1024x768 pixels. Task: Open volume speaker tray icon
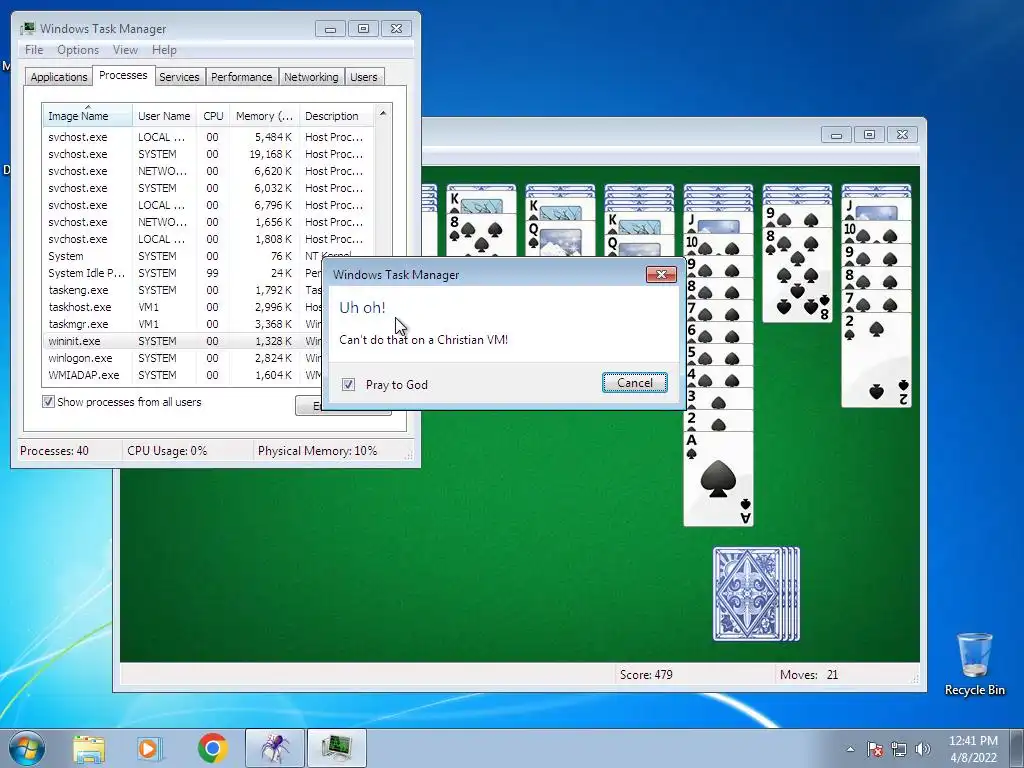(x=922, y=749)
